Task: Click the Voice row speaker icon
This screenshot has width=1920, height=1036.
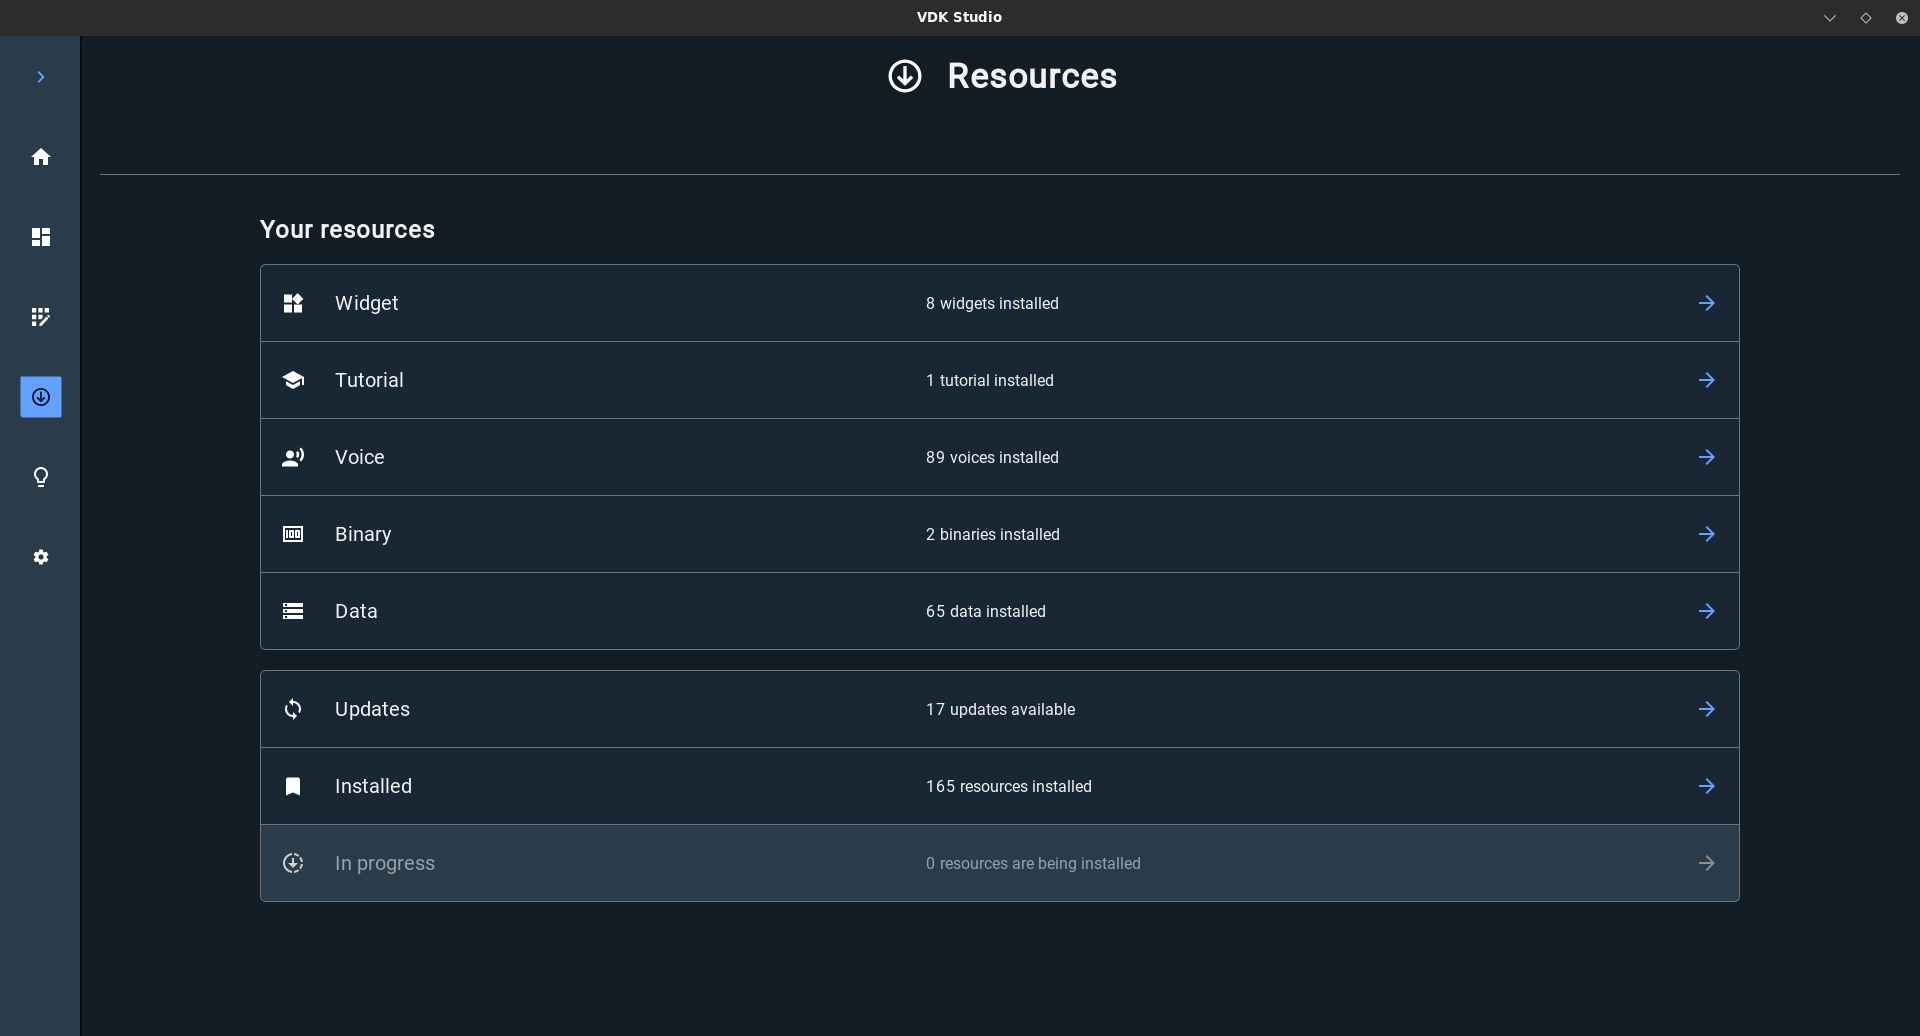Action: (293, 457)
